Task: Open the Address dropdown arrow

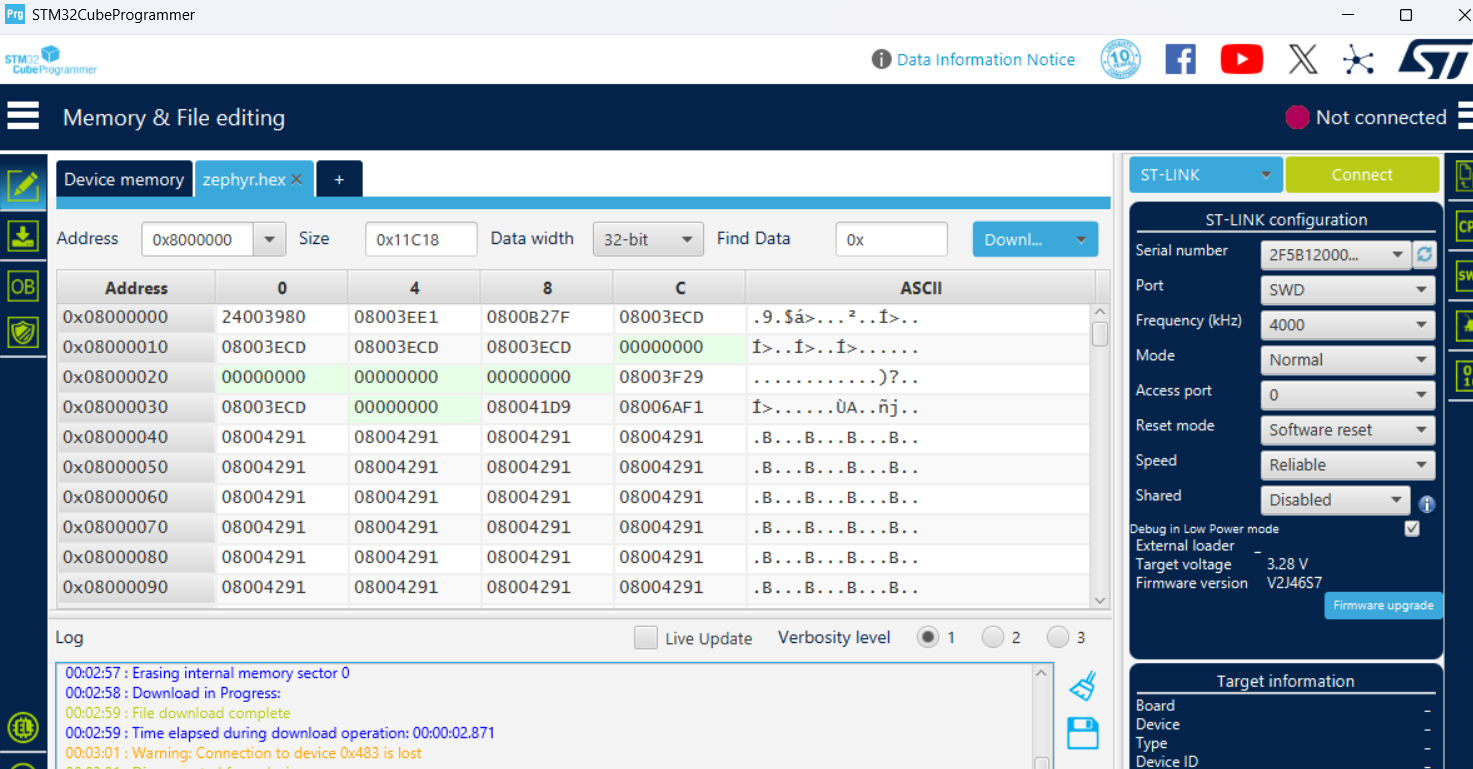Action: coord(269,240)
